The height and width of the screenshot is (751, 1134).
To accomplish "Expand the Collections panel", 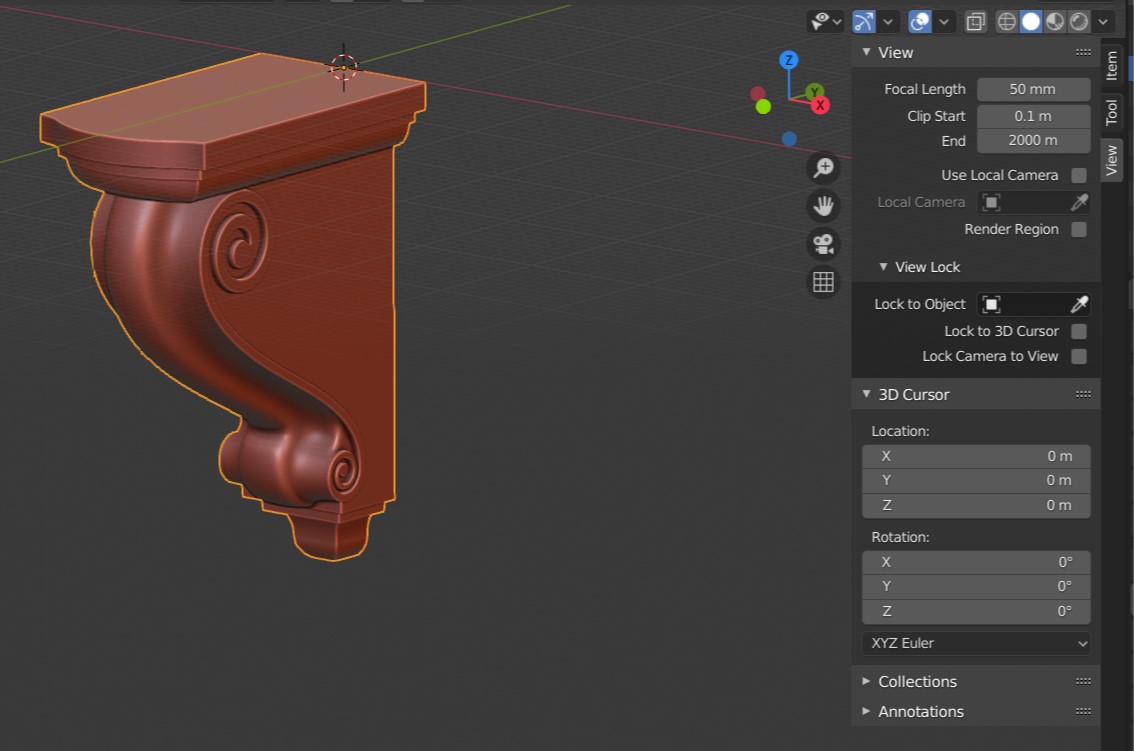I will click(866, 682).
